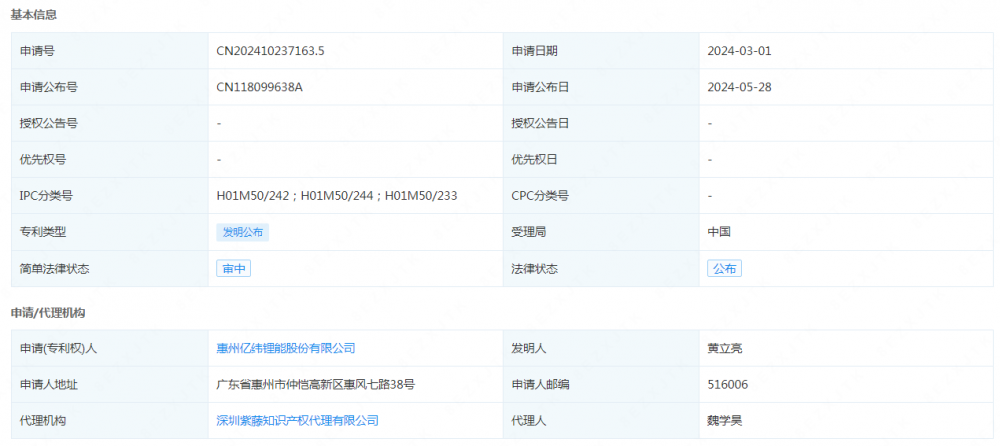Select IPC classification H01M50/233

pos(421,196)
